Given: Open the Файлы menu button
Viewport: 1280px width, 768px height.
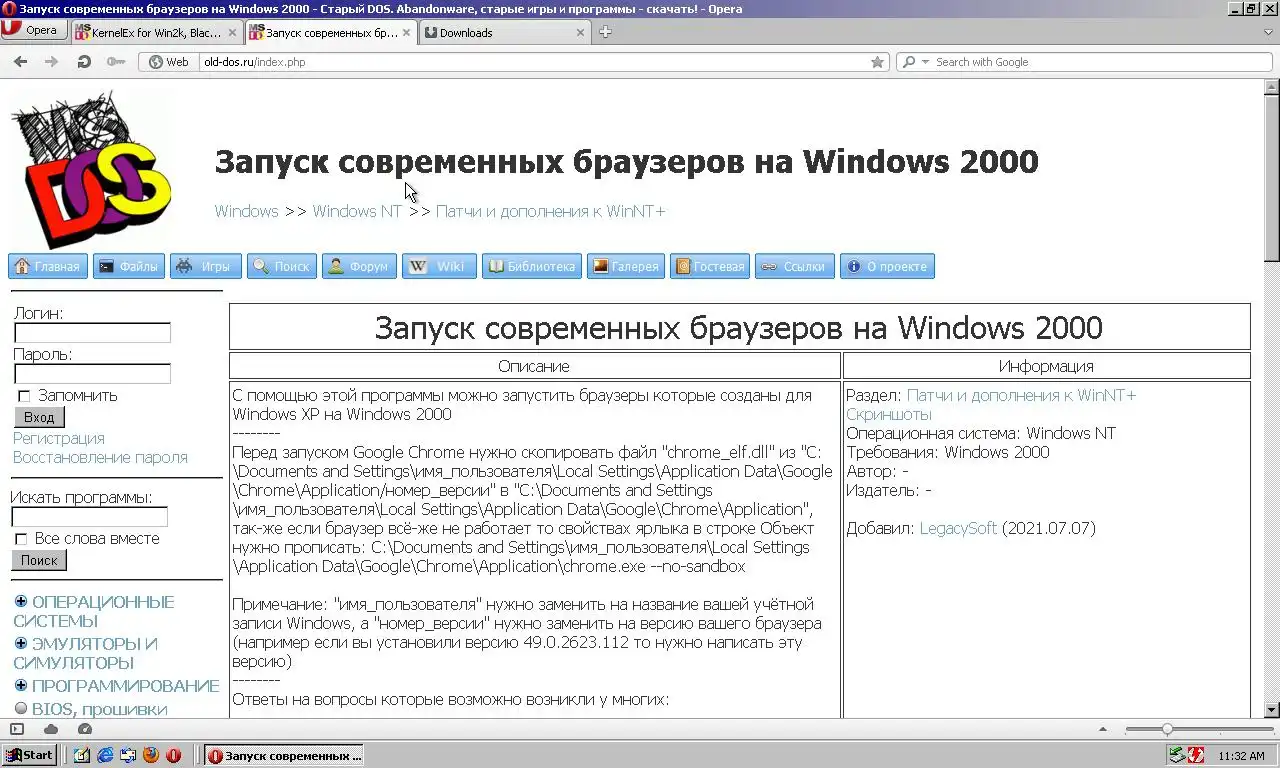Looking at the screenshot, I should [x=129, y=266].
